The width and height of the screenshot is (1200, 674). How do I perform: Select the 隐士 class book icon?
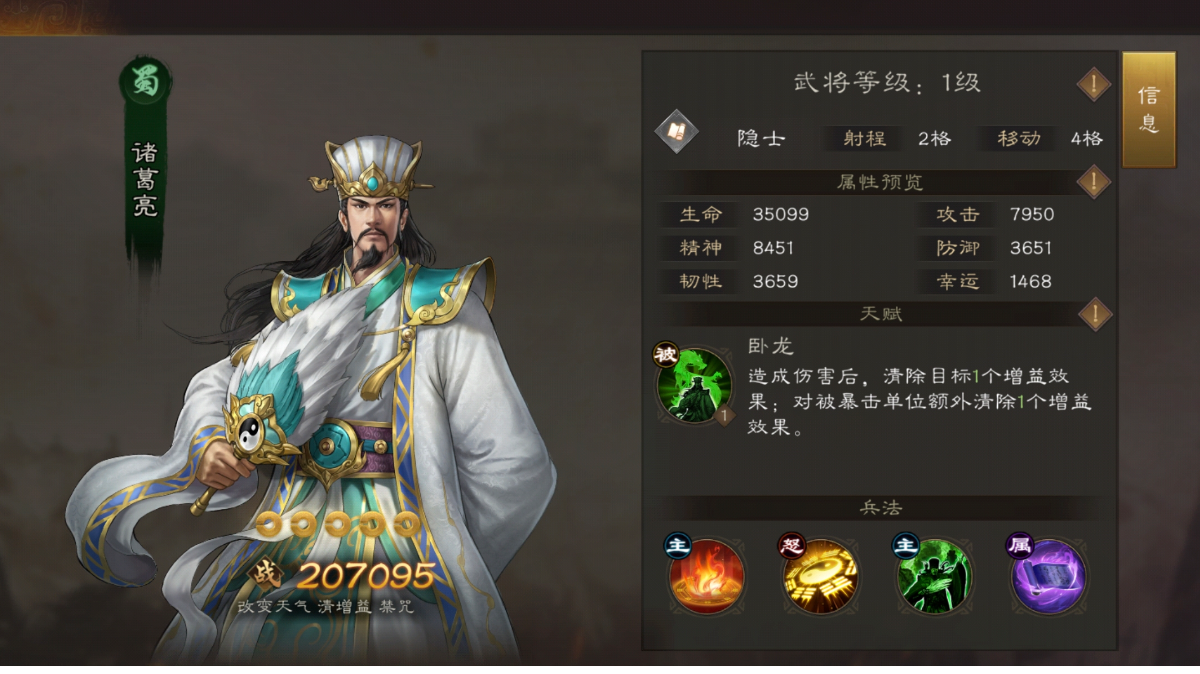click(x=676, y=131)
